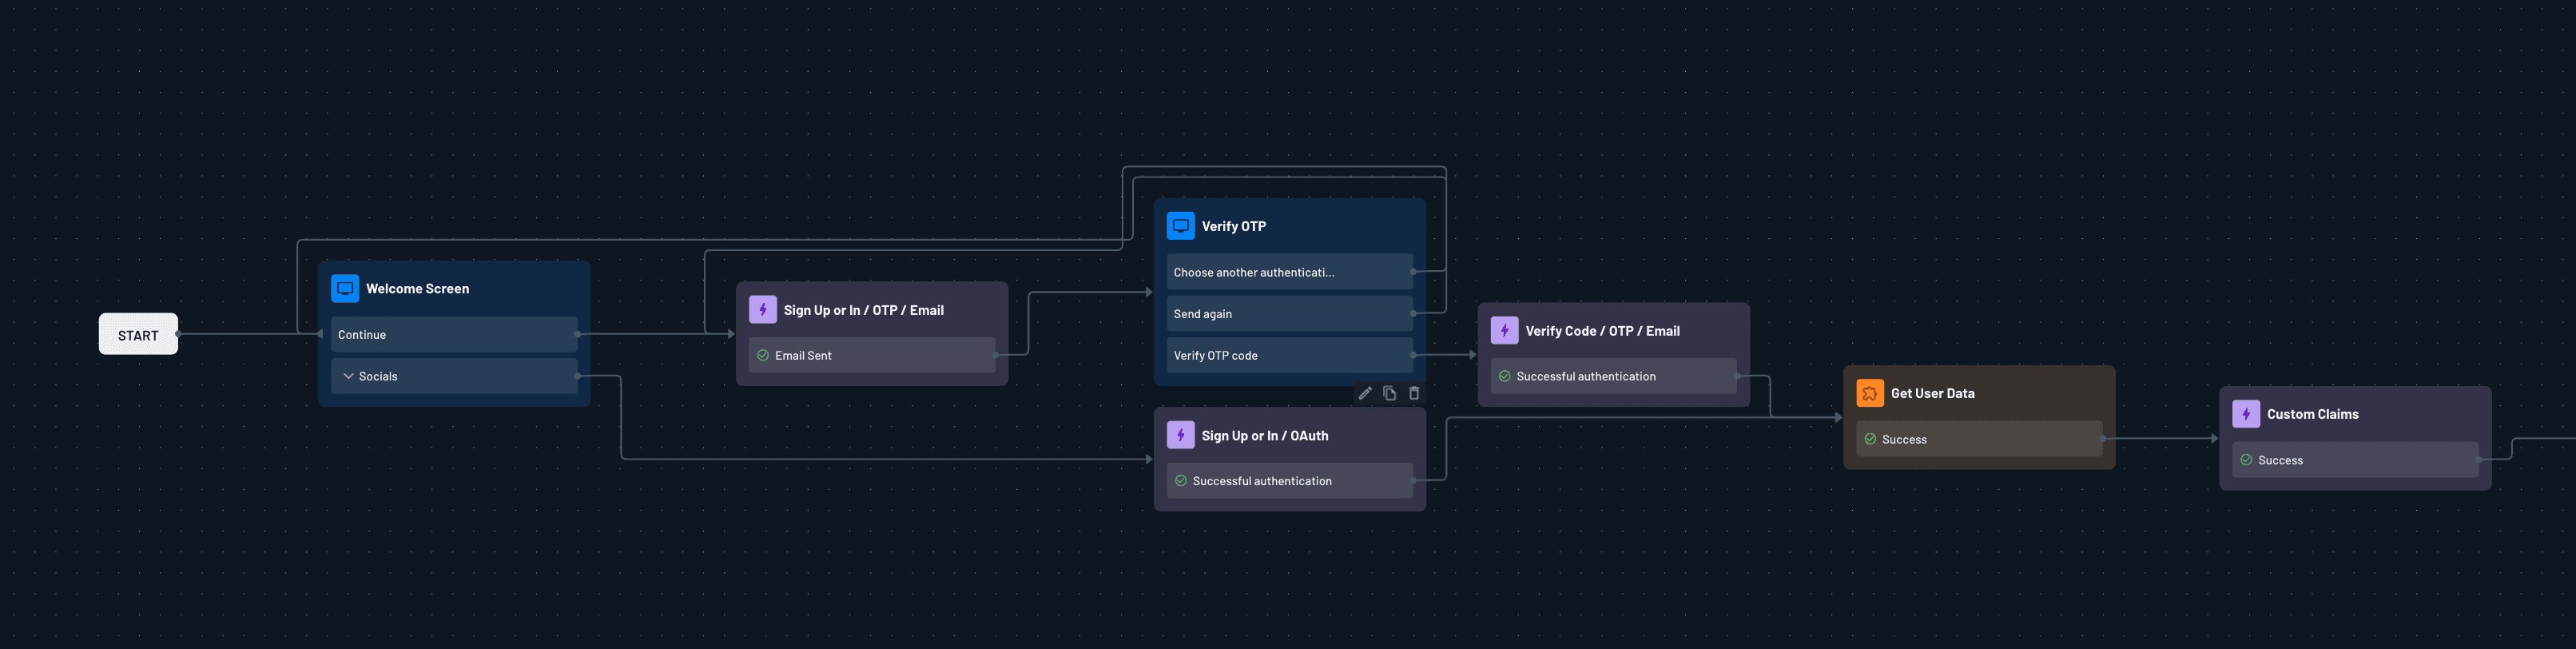Screen dimensions: 2576x649
Task: Select the Send again row
Action: pos(1288,314)
